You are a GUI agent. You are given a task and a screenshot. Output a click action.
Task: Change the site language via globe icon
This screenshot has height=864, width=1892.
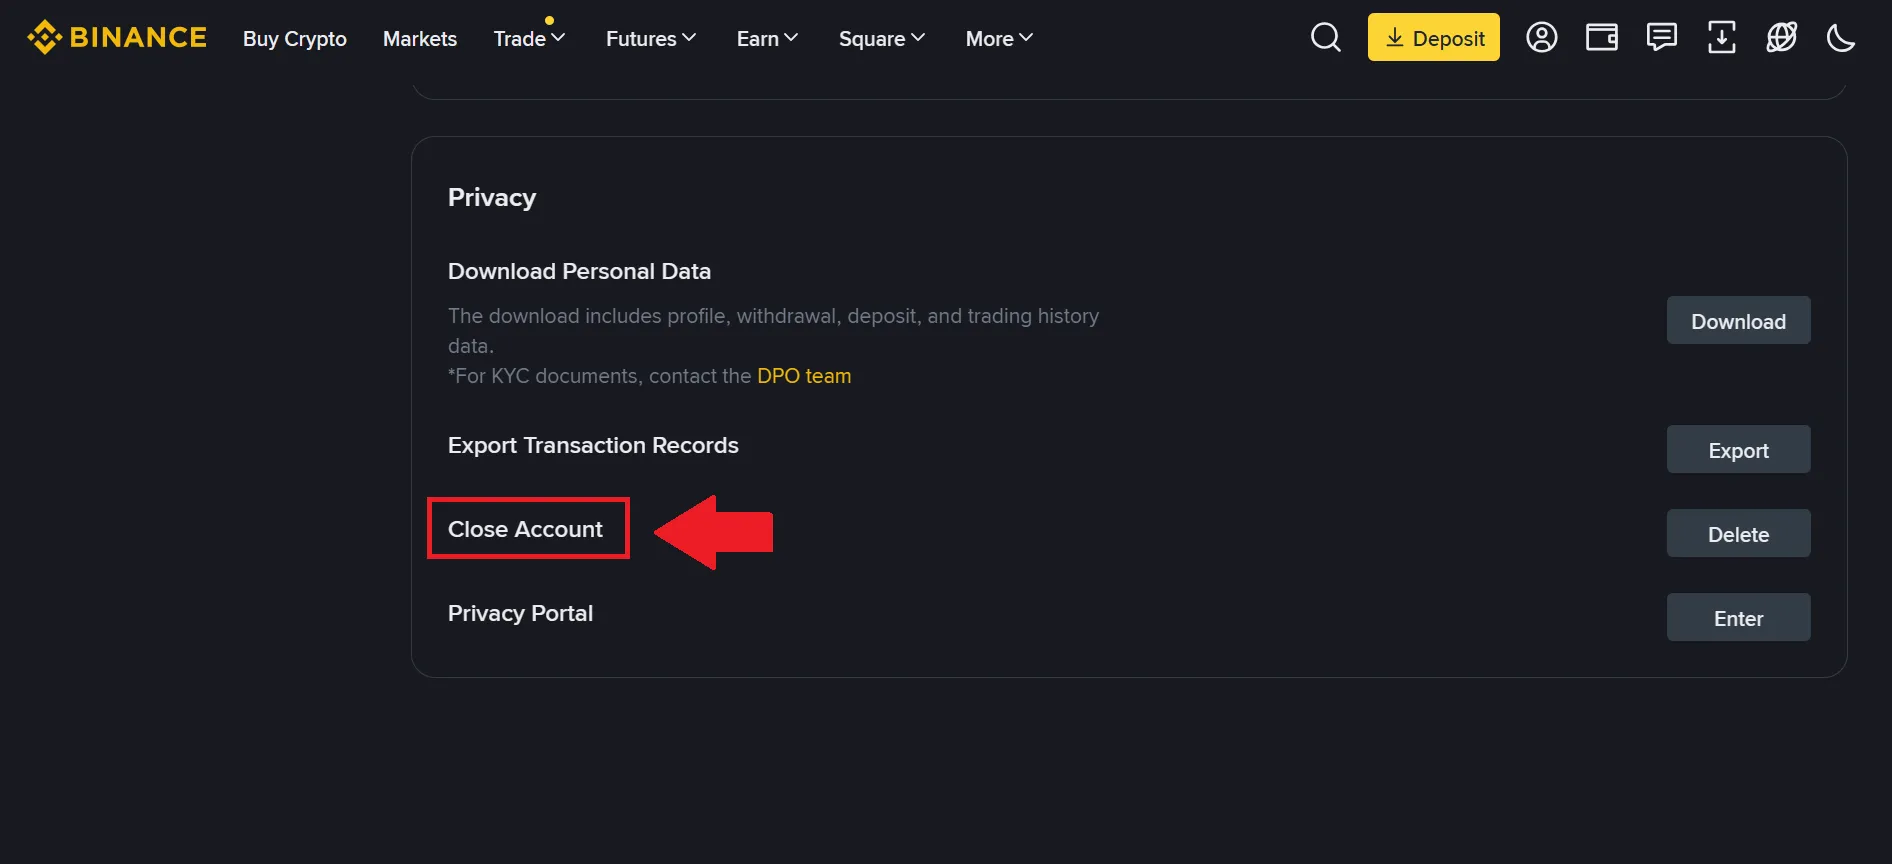[x=1781, y=37]
